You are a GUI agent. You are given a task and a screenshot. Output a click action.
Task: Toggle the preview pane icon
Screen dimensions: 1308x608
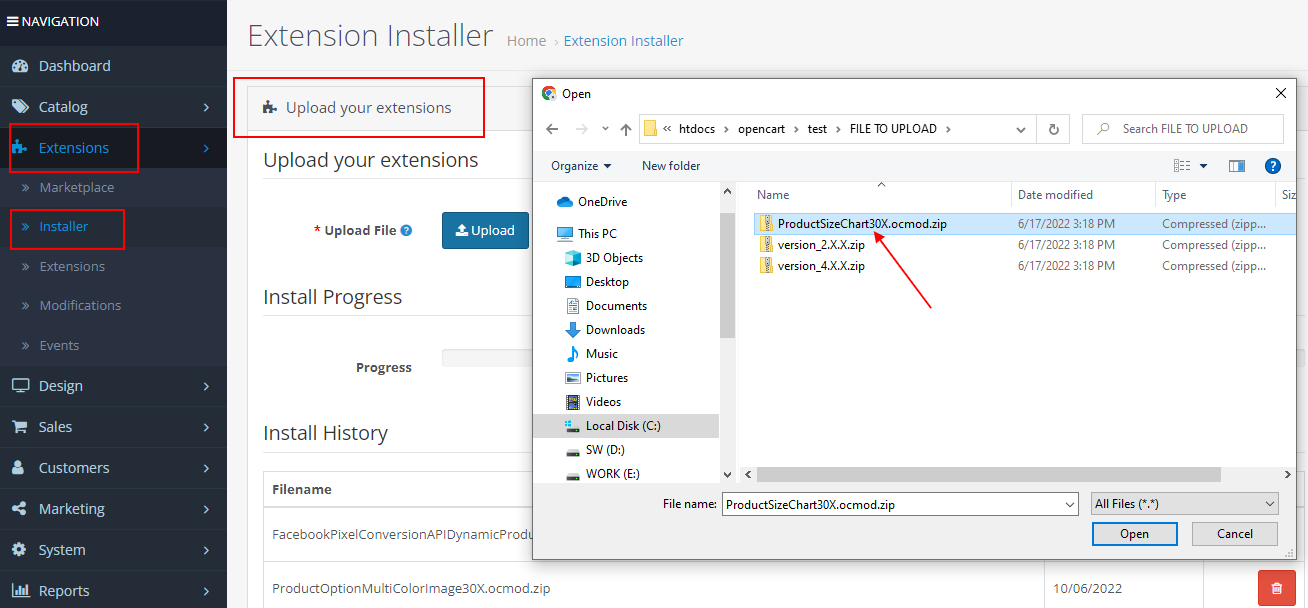1237,166
